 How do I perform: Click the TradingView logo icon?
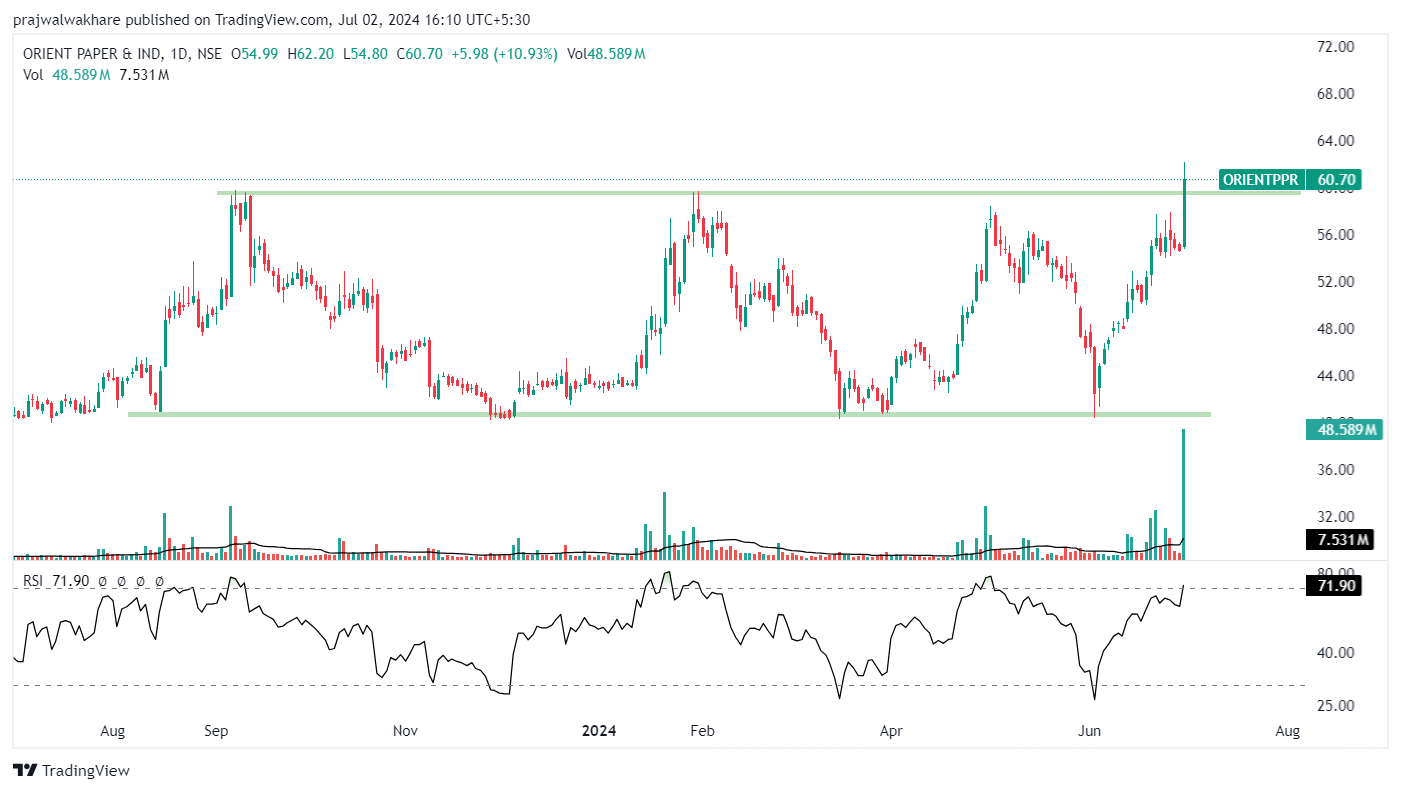25,770
